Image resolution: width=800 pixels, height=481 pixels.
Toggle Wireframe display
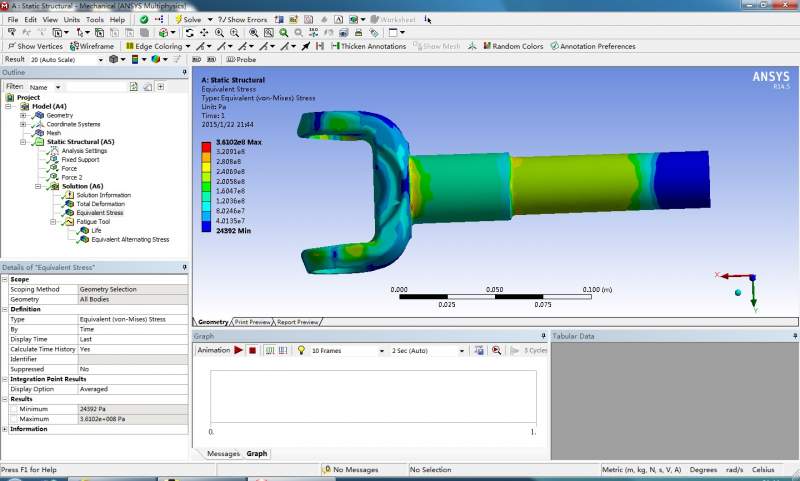pos(92,46)
